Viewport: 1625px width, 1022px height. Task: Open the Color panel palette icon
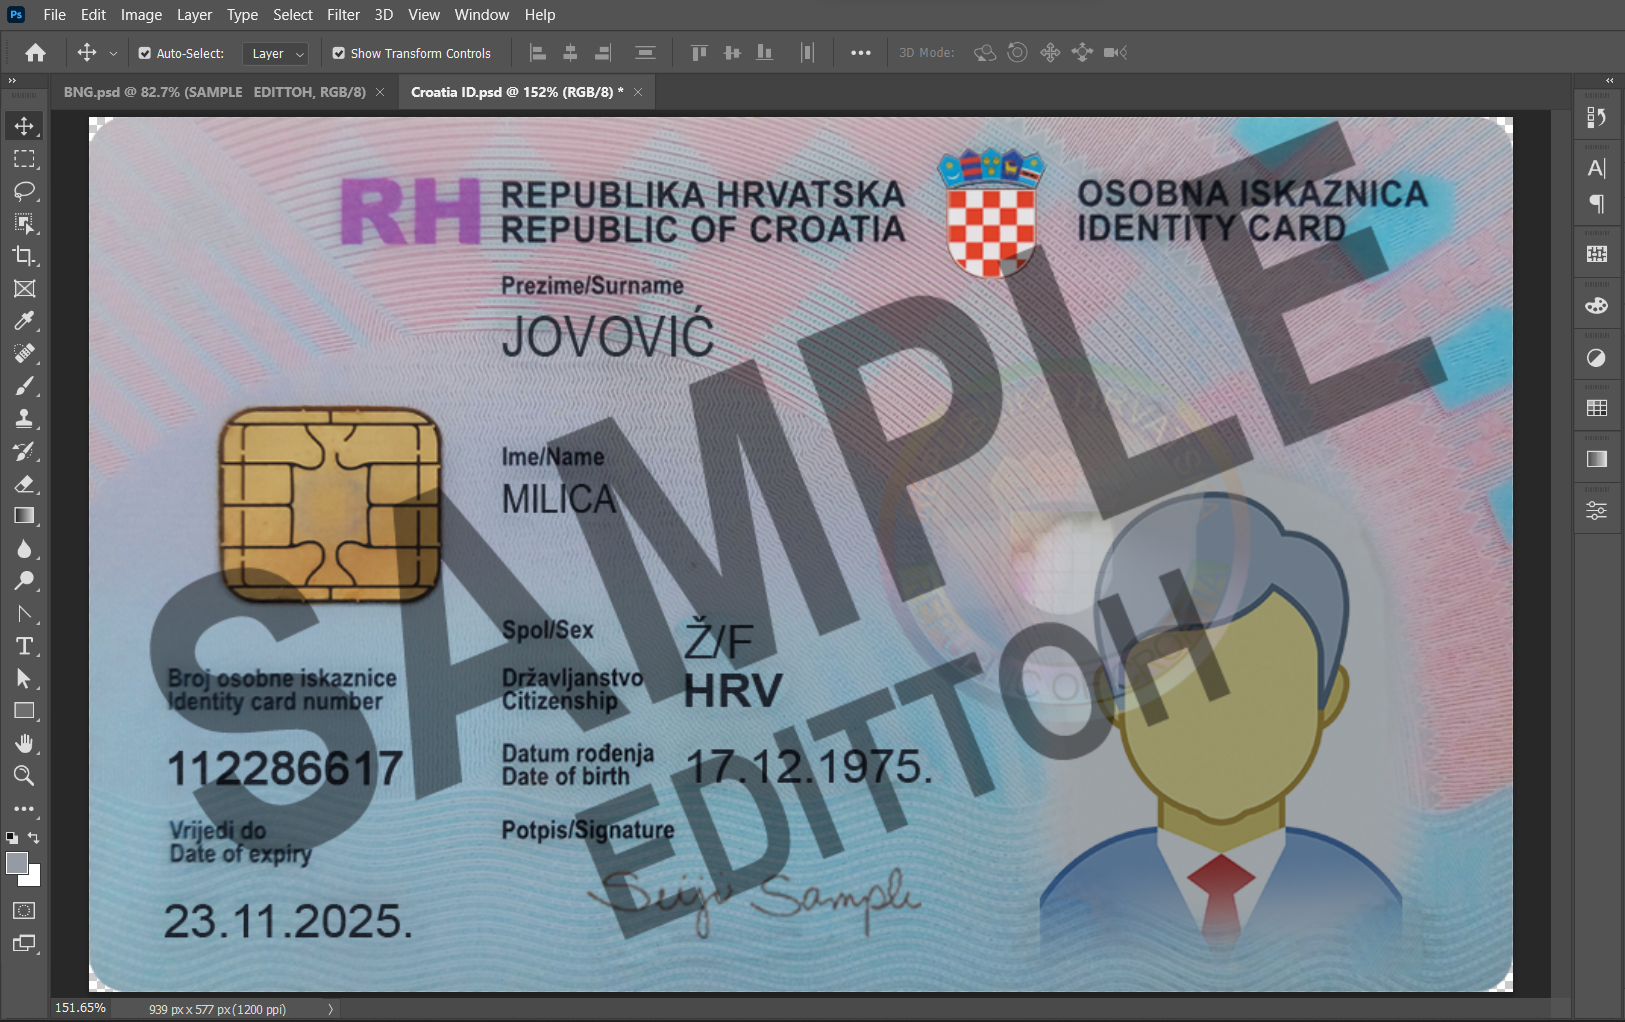point(1597,306)
